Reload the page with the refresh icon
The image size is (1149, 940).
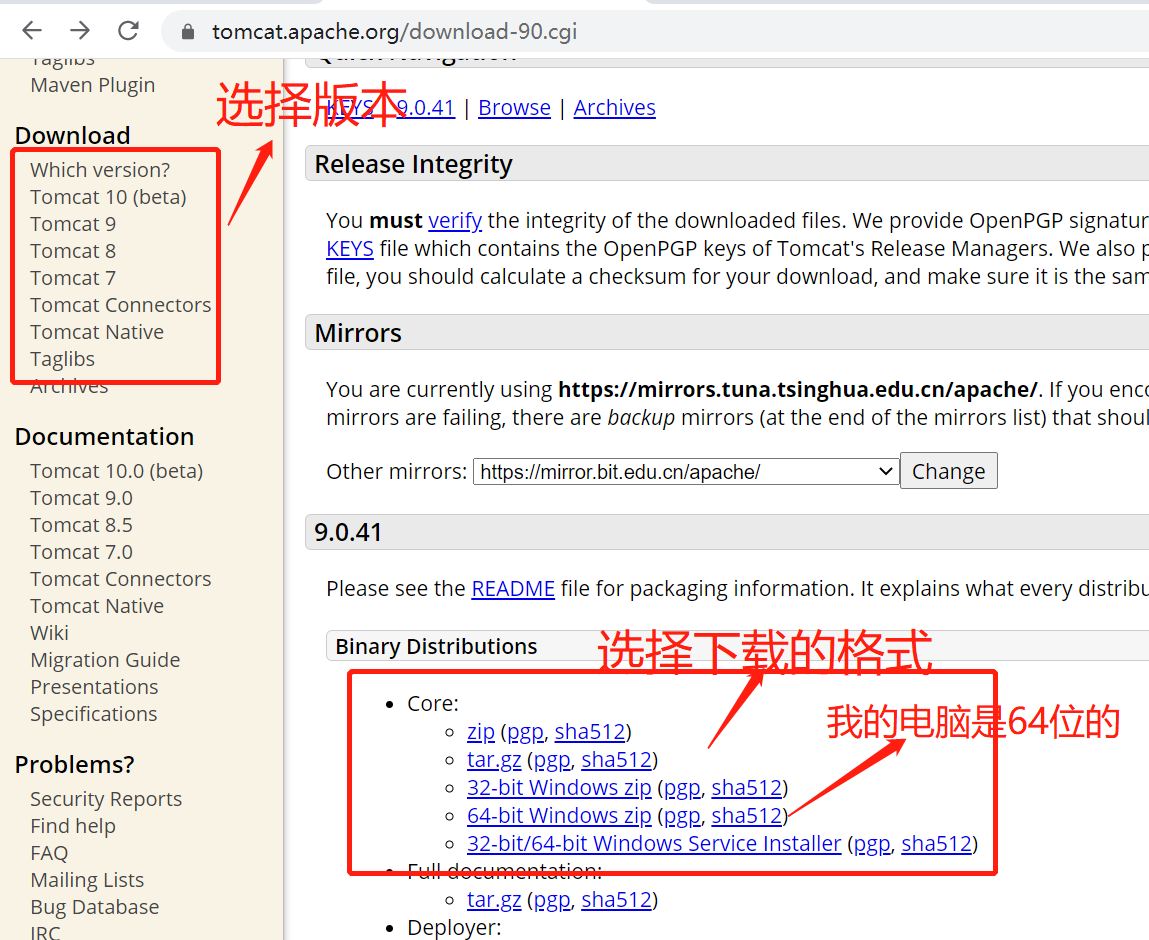[x=128, y=31]
